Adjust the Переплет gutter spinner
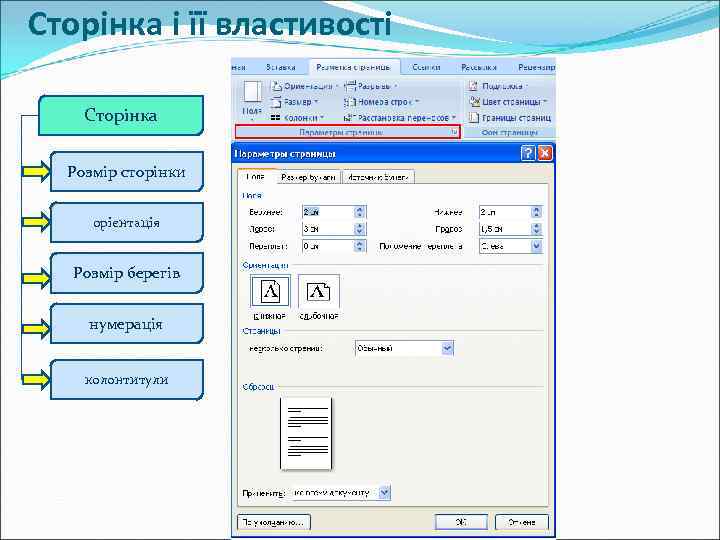This screenshot has height=540, width=720. point(360,246)
